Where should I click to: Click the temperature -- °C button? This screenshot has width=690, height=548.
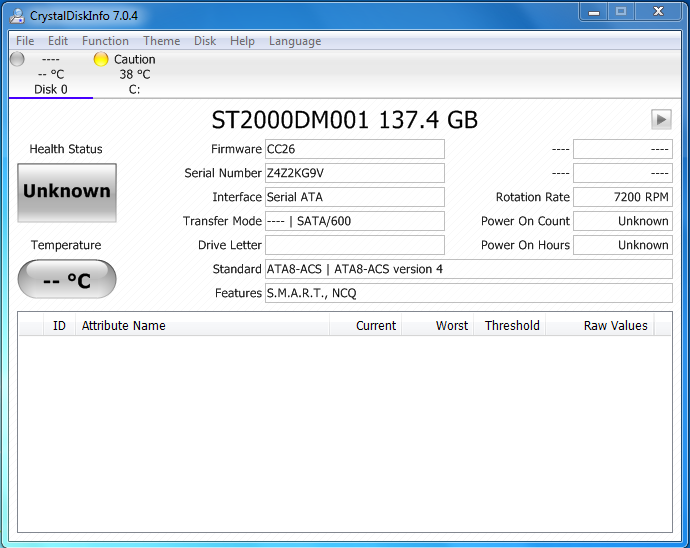(x=67, y=279)
